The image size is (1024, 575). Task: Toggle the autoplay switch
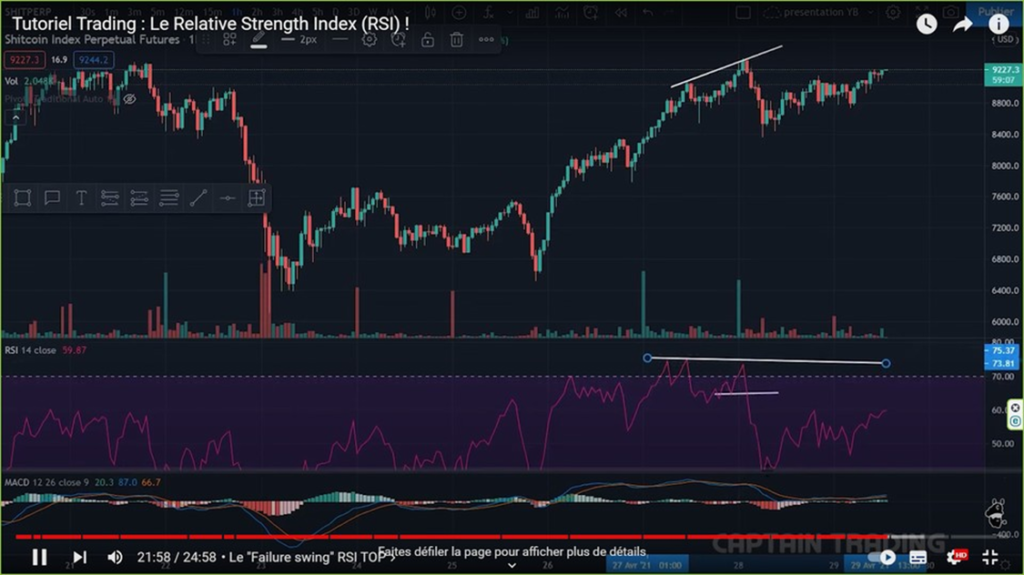(x=882, y=557)
